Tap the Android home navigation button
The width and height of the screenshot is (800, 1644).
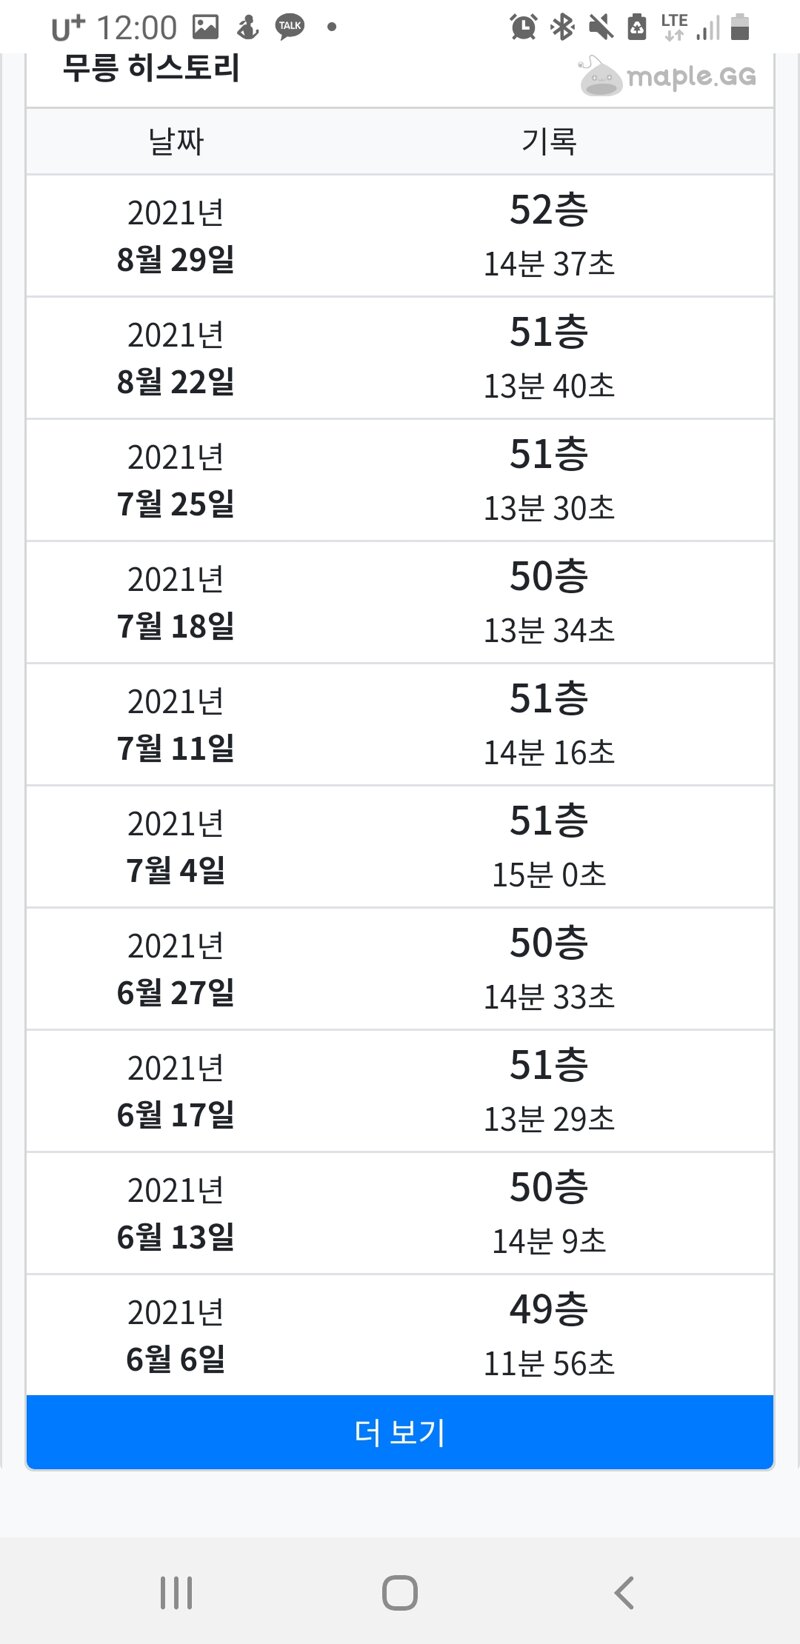point(400,1592)
